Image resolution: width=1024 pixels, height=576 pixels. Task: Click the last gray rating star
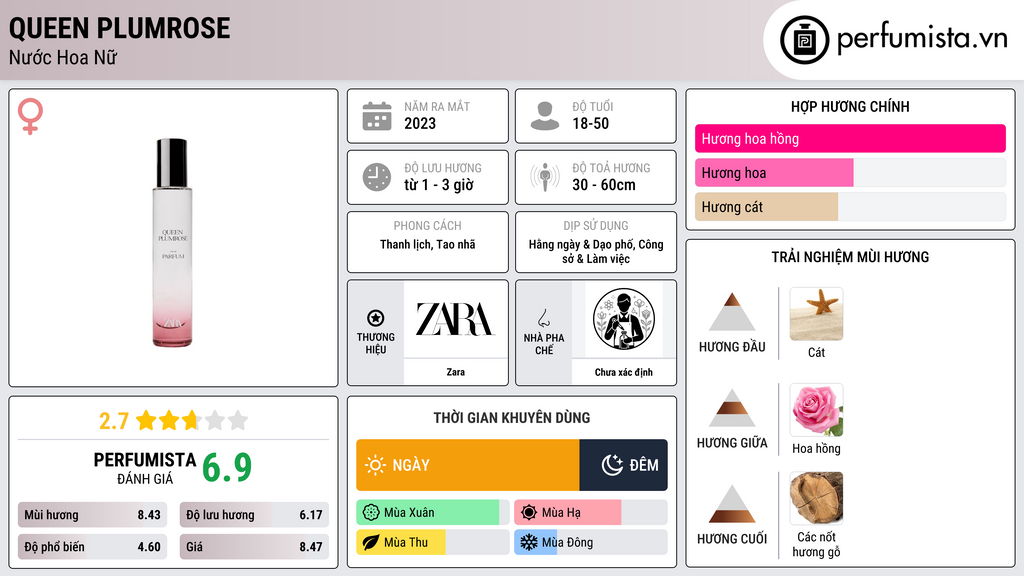pyautogui.click(x=238, y=420)
